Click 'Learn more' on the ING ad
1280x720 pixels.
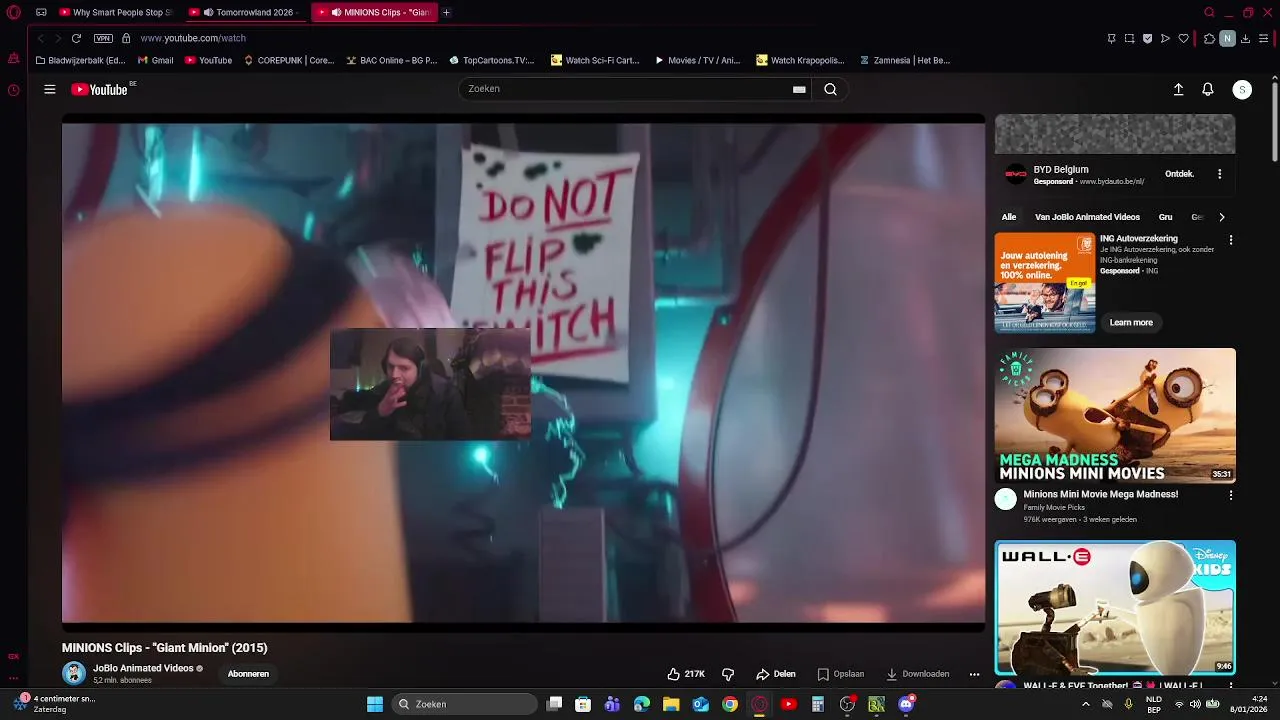1131,322
